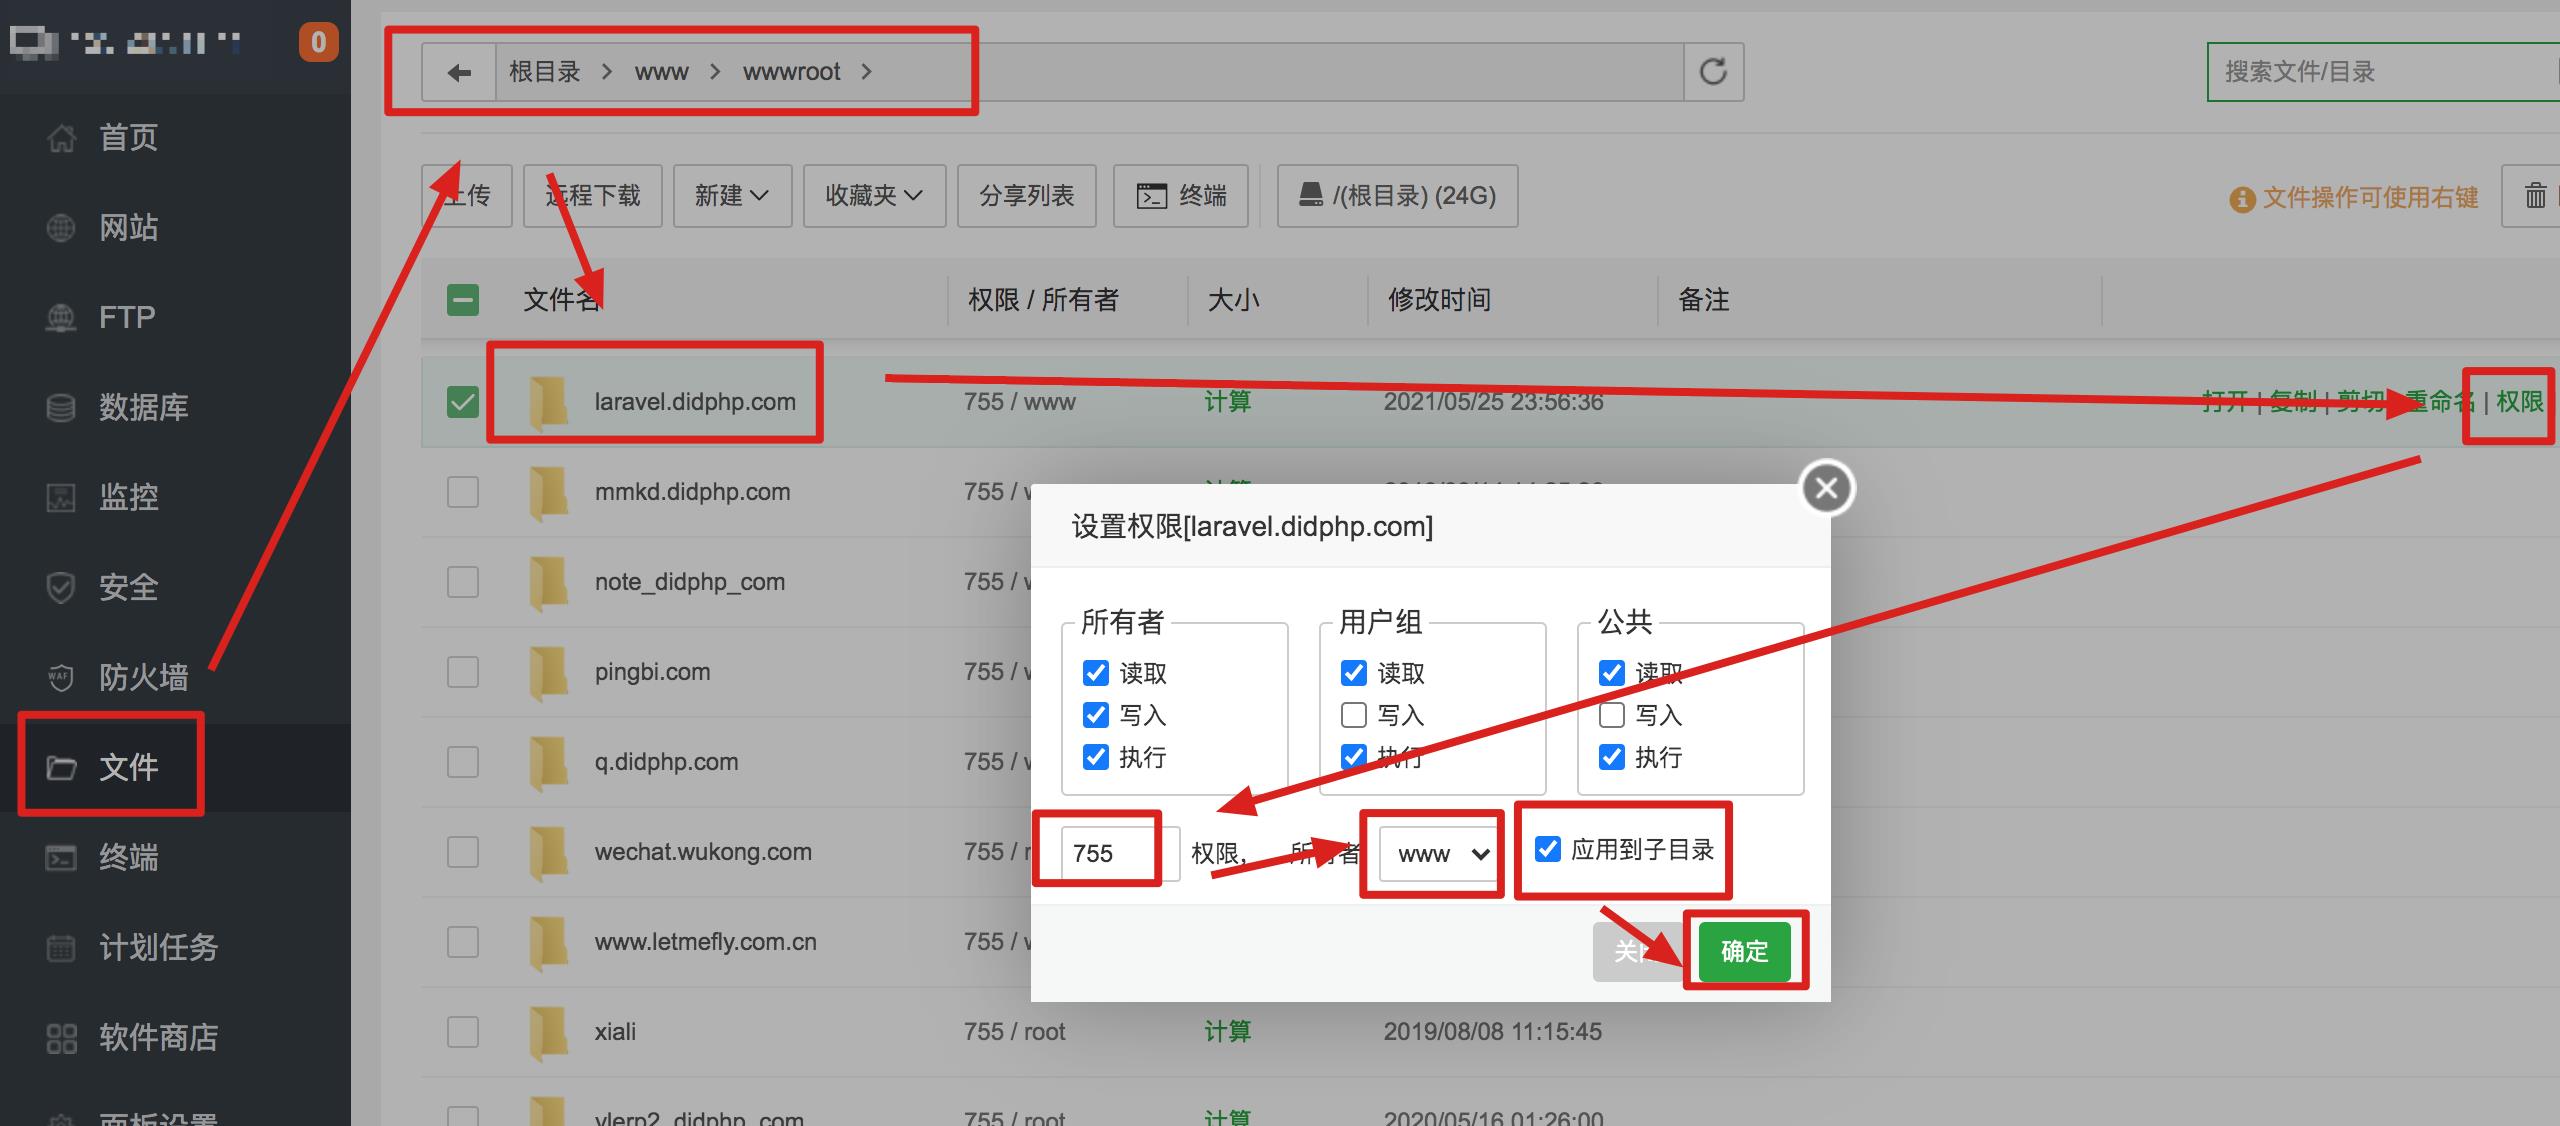This screenshot has height=1126, width=2560.
Task: Refresh the file list
Action: [1713, 72]
